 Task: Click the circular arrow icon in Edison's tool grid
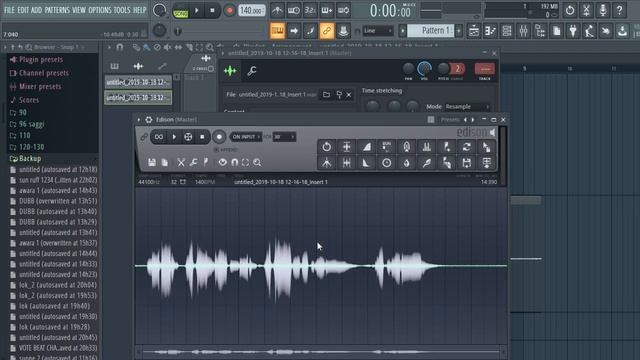(x=327, y=147)
